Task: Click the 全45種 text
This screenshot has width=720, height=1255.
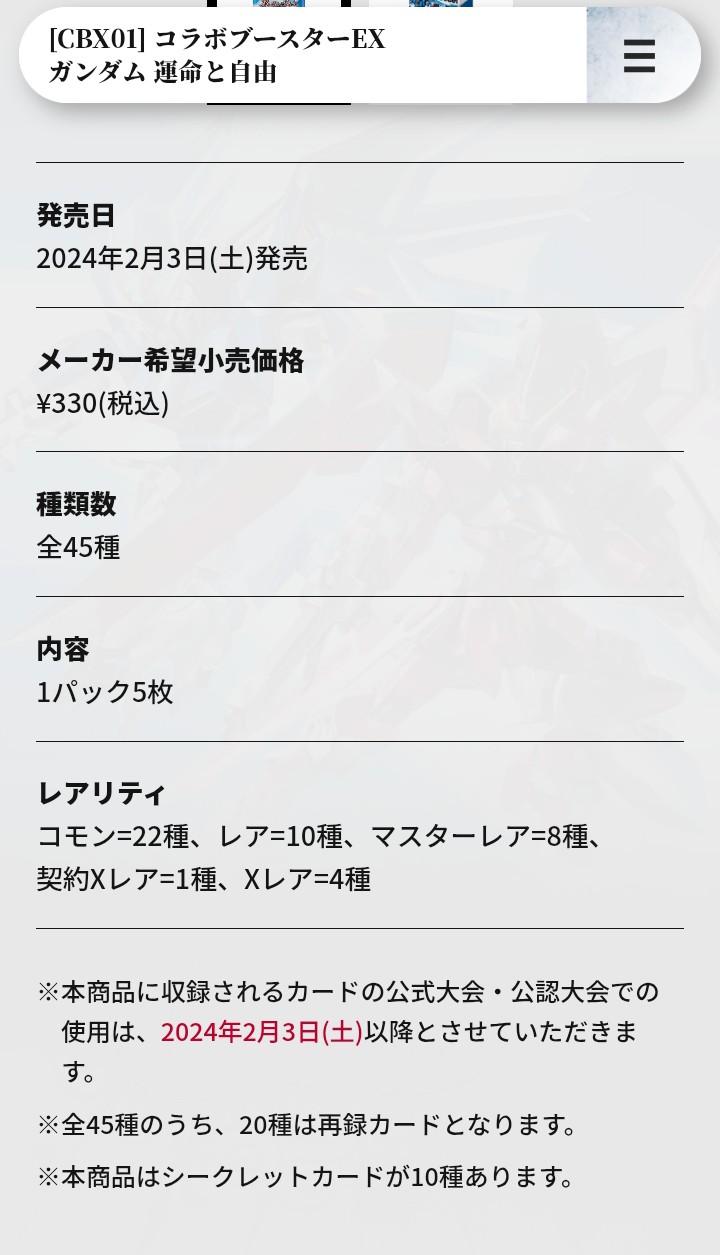Action: pyautogui.click(x=78, y=548)
